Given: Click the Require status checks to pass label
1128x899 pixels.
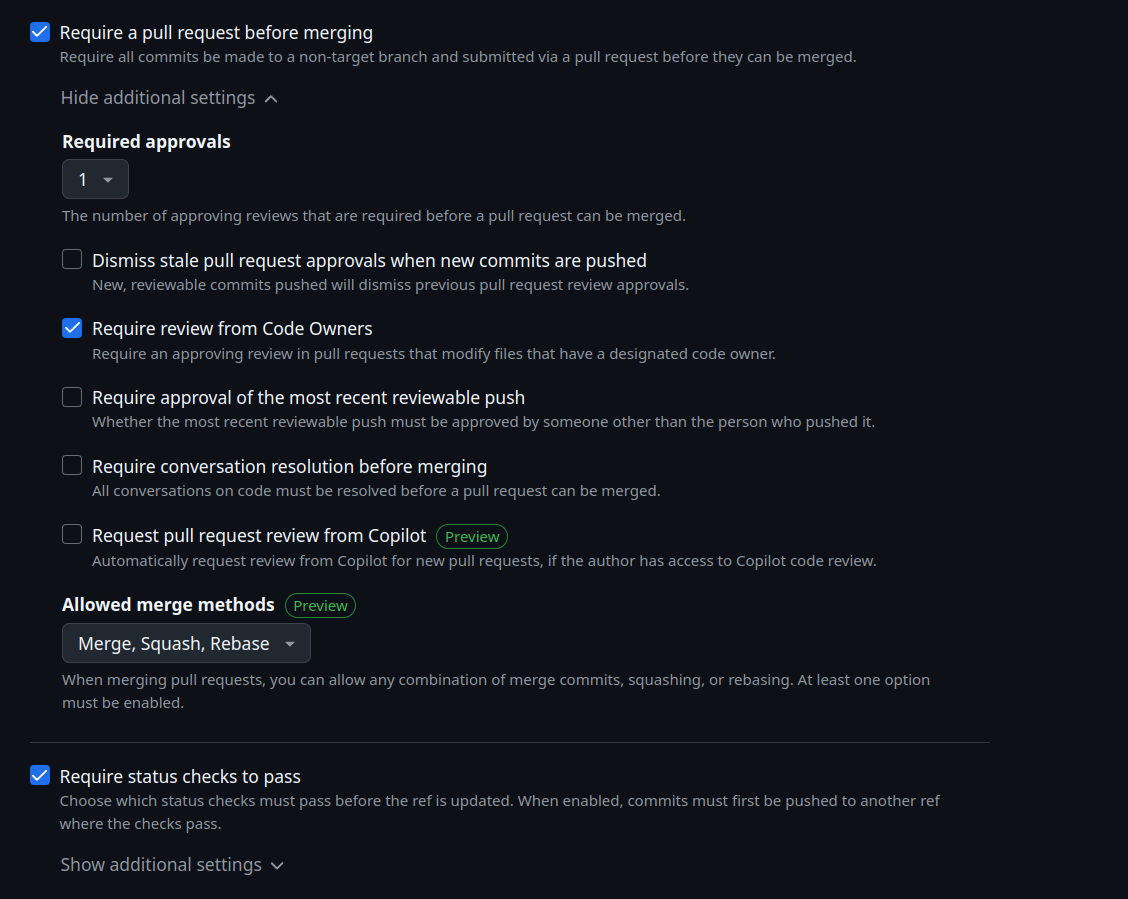Looking at the screenshot, I should click(x=180, y=775).
